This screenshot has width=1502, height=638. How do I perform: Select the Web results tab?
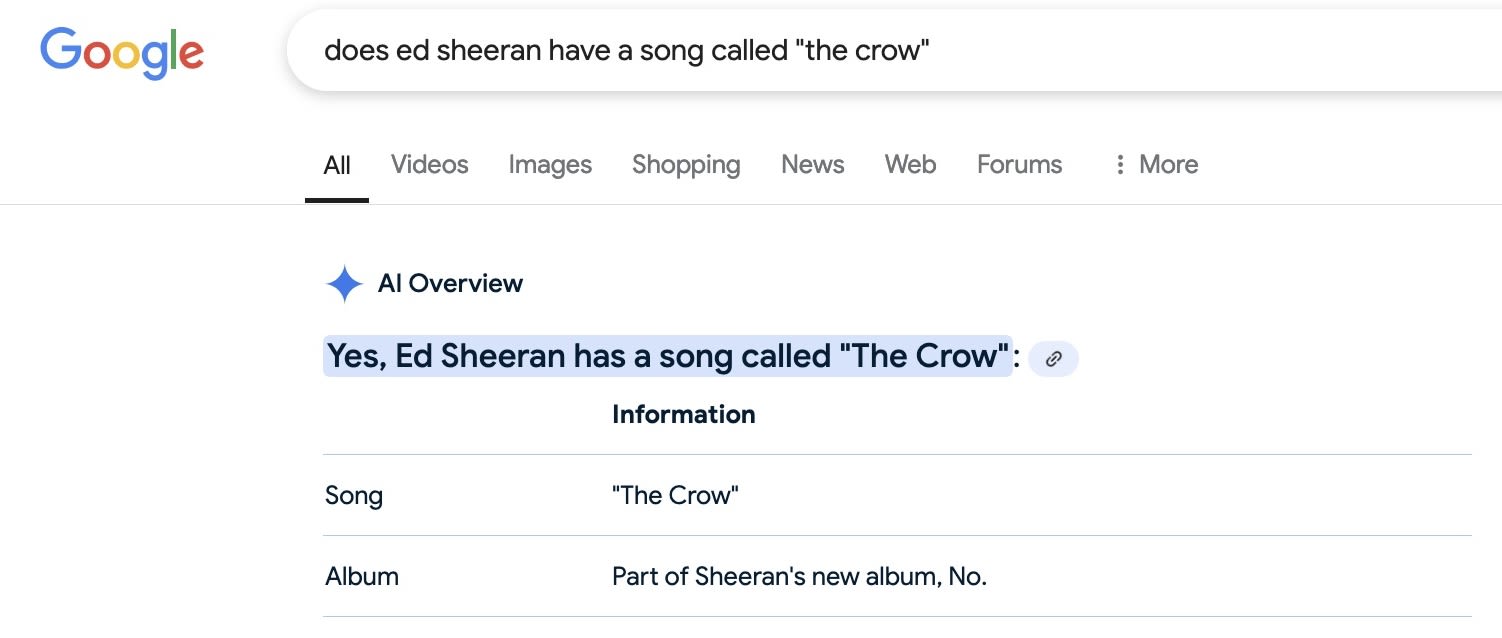(910, 164)
